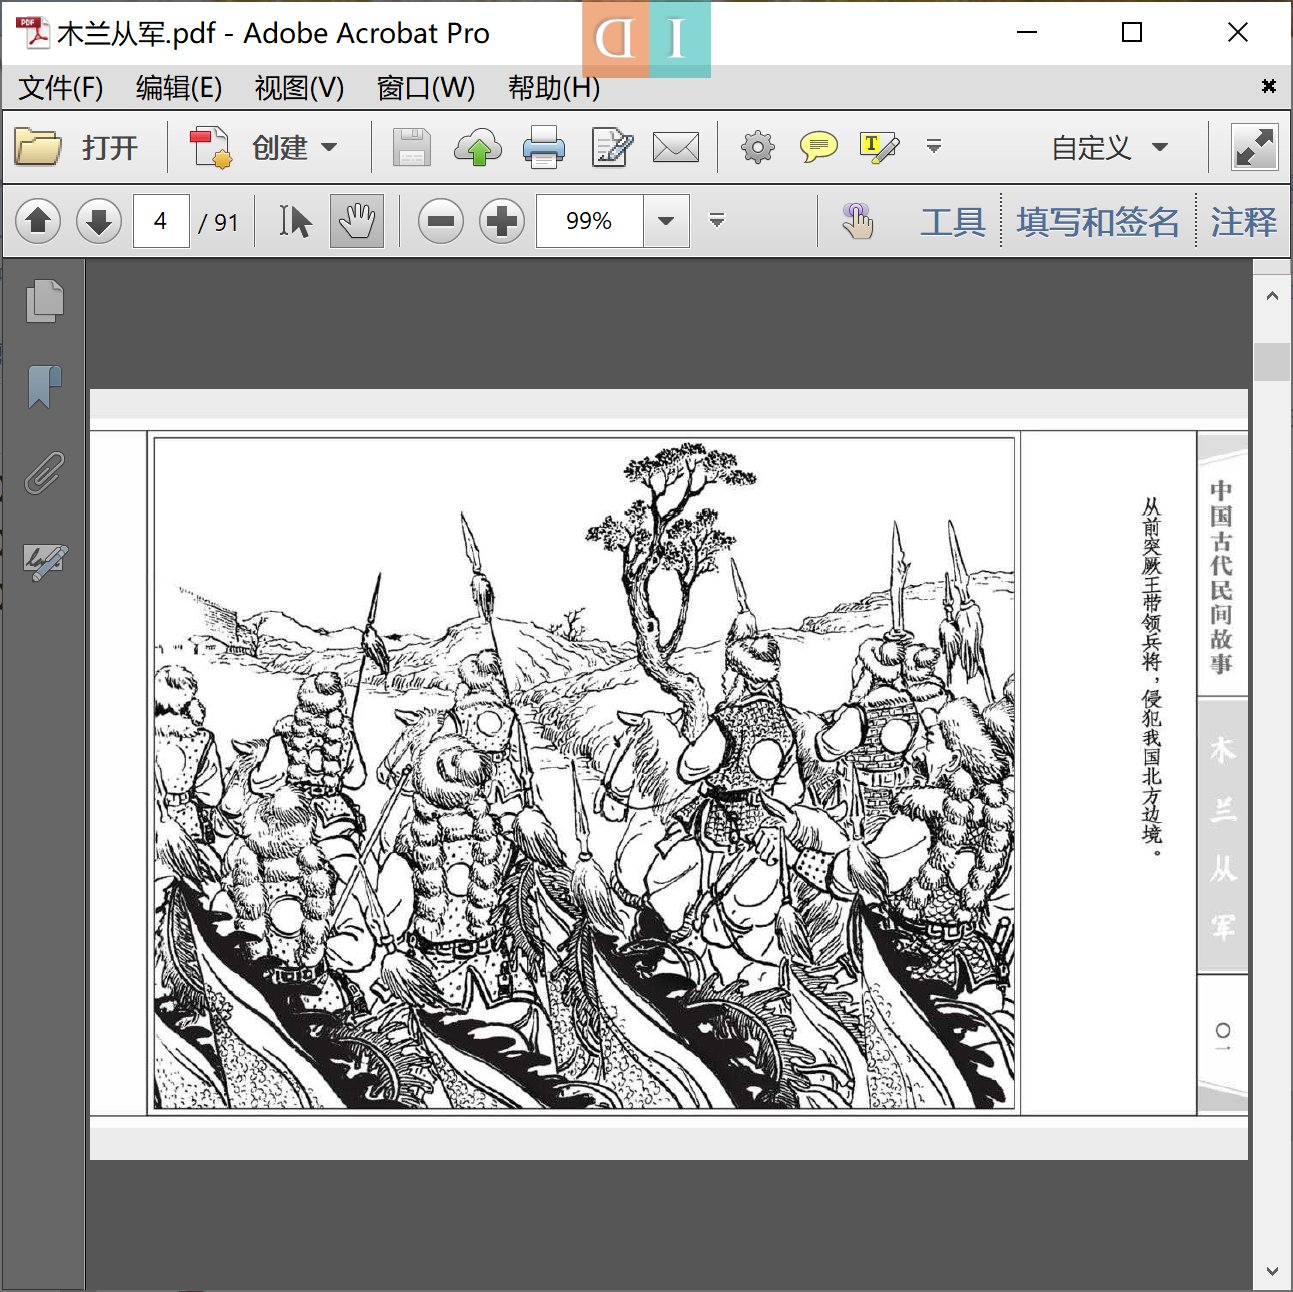Click the 99% zoom value field
Viewport: 1293px width, 1292px height.
(x=589, y=221)
